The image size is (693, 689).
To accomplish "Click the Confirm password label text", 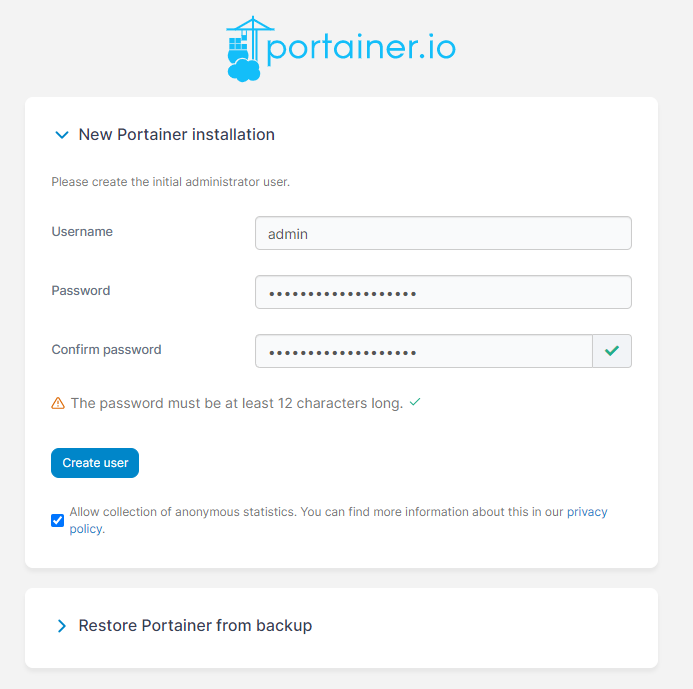I will (x=106, y=350).
